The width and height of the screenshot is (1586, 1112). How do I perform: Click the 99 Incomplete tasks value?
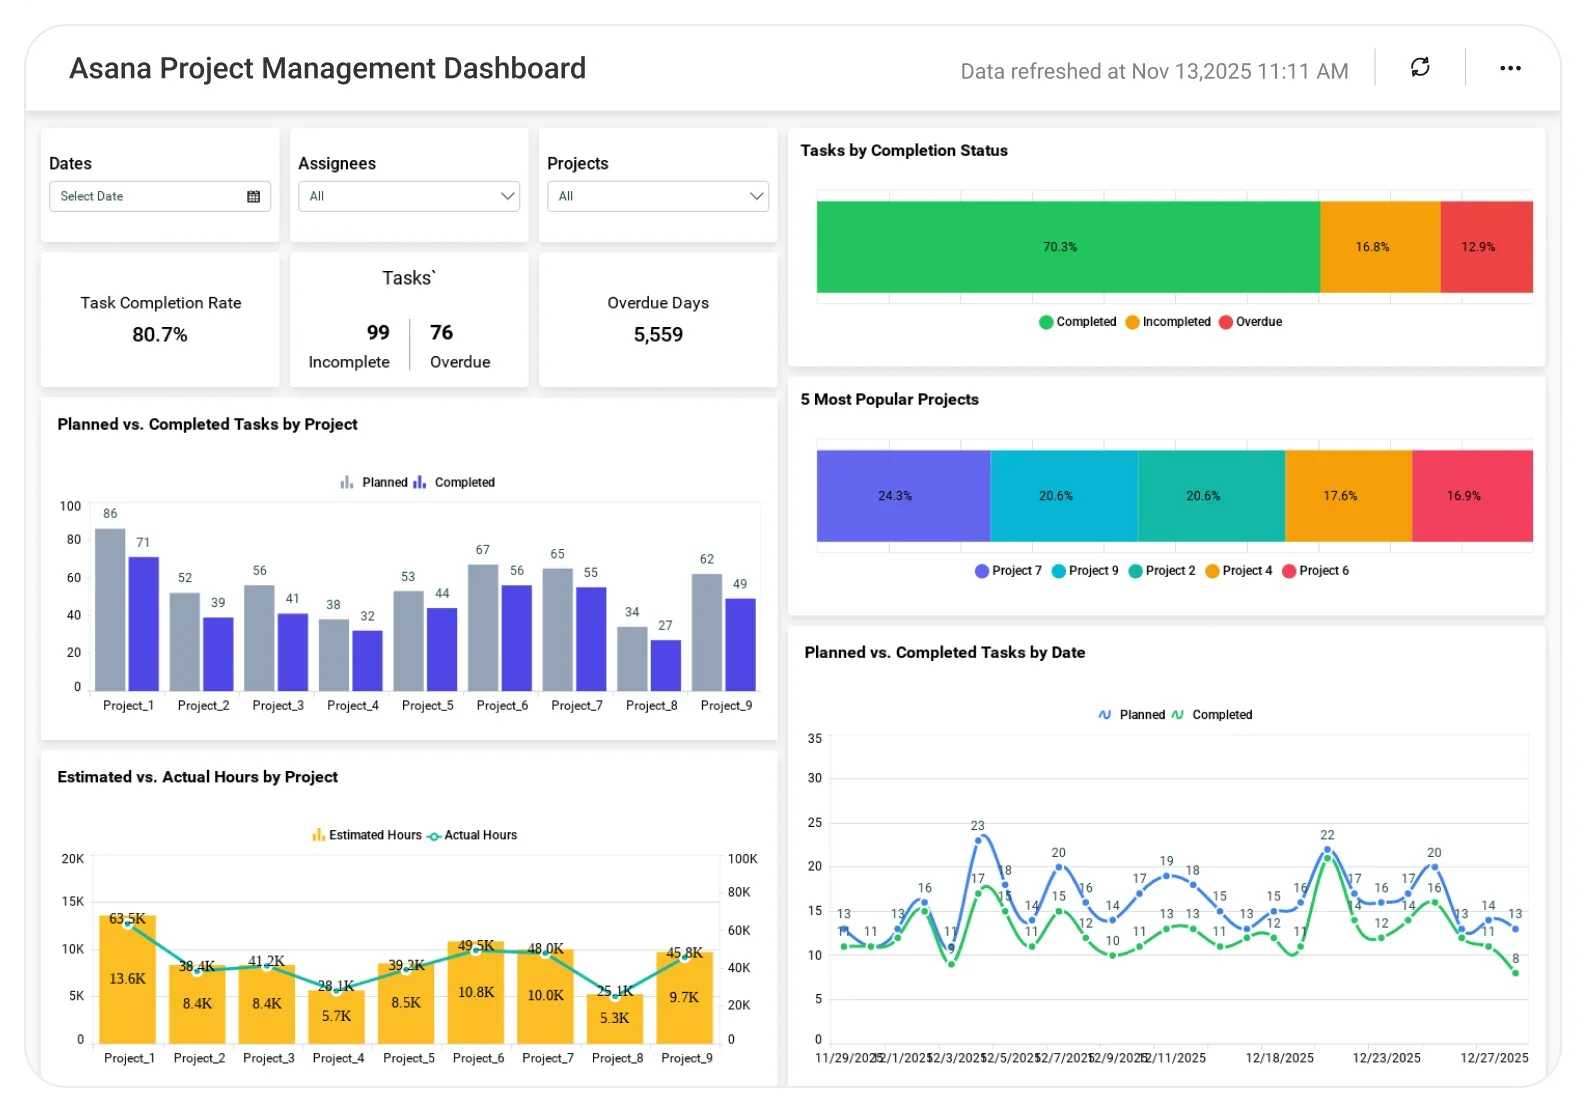(378, 332)
